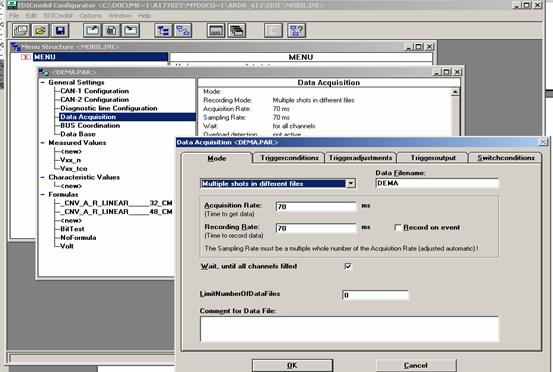Viewport: 553px width, 372px height.
Task: Close the Data Acquisition dialog
Action: [x=543, y=142]
